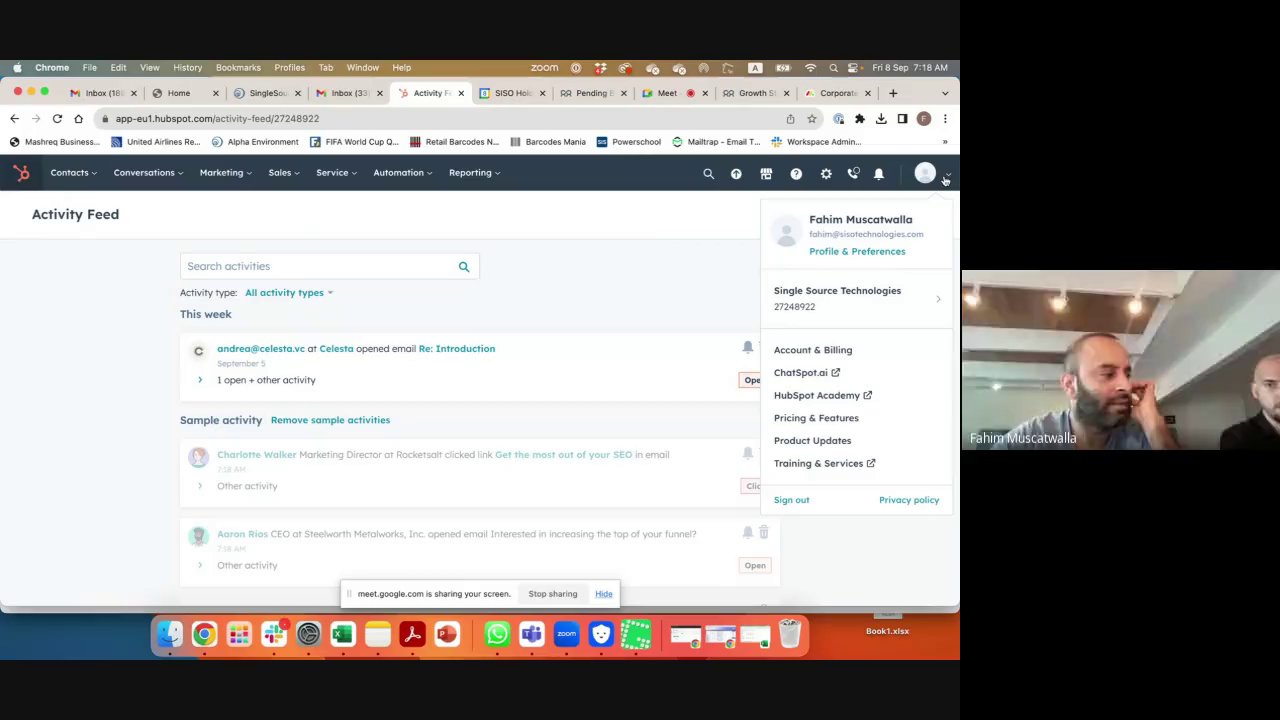Expand the Sales navigation dropdown
1280x720 pixels.
point(284,172)
